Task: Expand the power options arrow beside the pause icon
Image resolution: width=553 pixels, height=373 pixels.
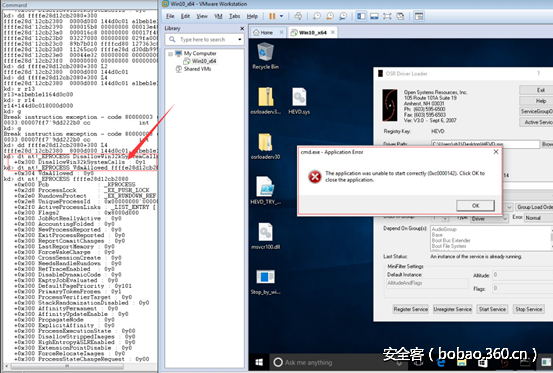Action: [281, 16]
